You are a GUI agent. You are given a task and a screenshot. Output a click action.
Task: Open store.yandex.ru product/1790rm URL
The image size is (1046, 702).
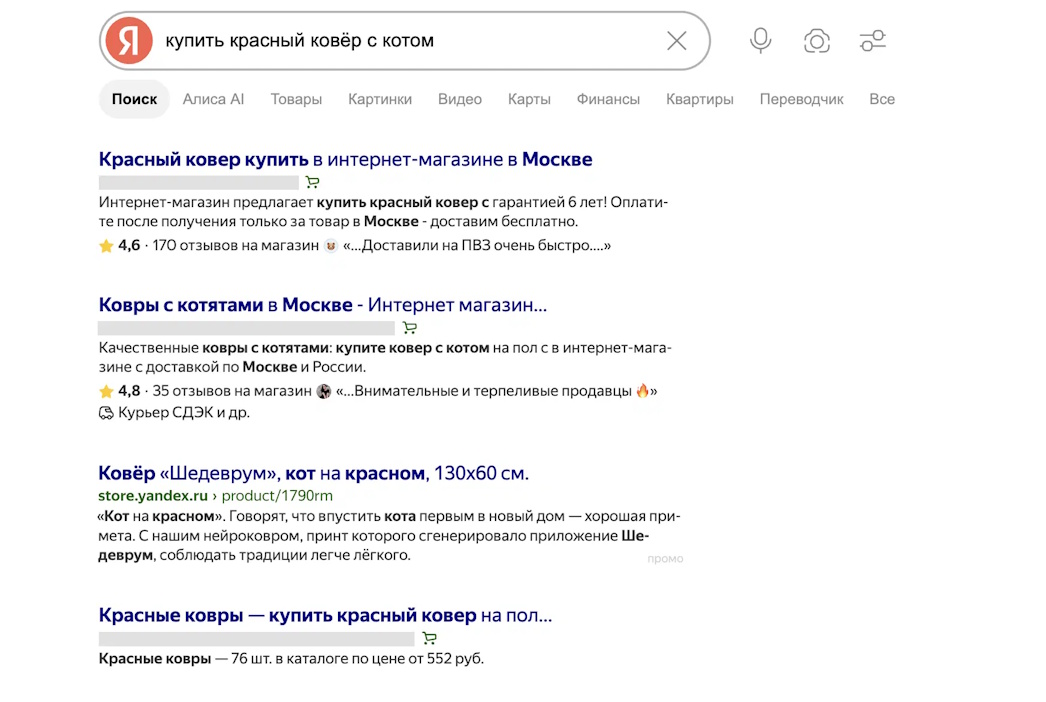(215, 496)
